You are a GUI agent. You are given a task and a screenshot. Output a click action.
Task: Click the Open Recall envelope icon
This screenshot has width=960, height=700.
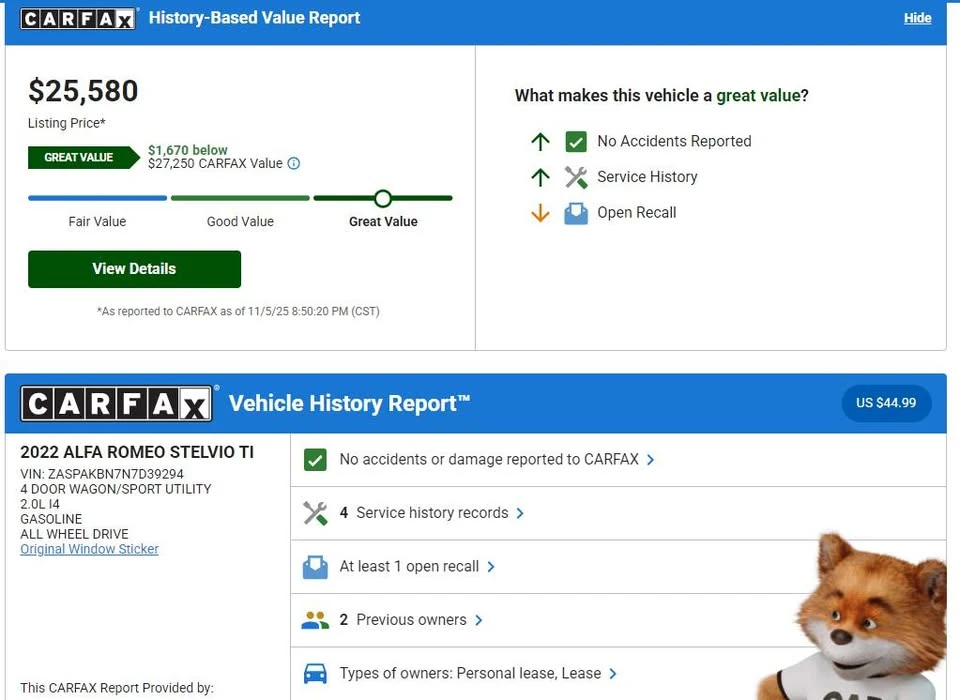pyautogui.click(x=576, y=213)
